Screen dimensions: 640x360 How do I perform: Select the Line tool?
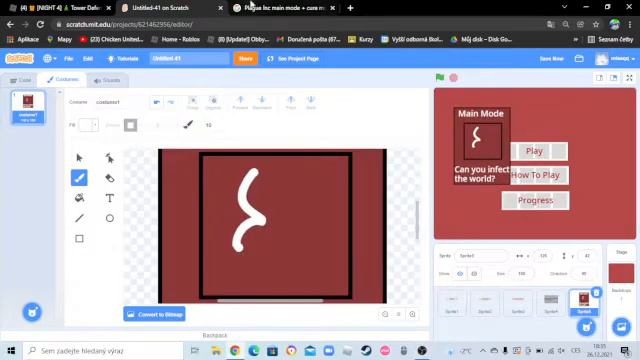point(79,218)
